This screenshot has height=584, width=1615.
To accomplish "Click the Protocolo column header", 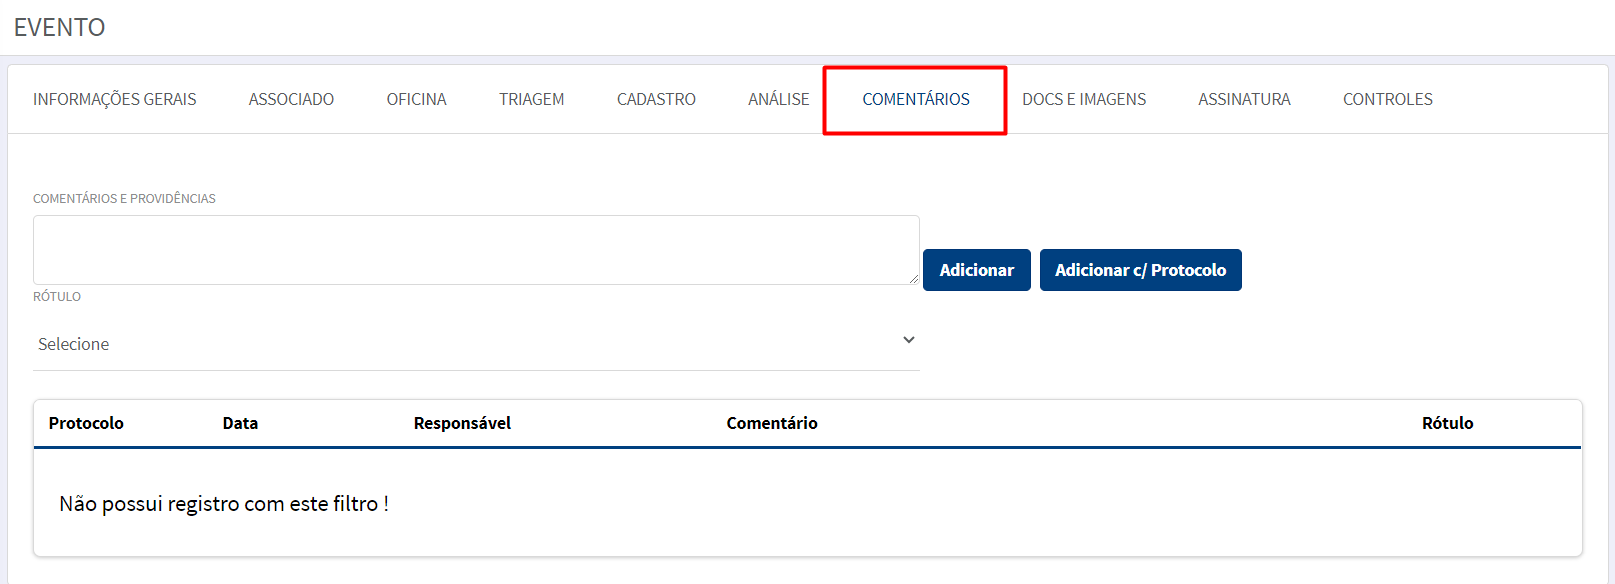I will (86, 423).
